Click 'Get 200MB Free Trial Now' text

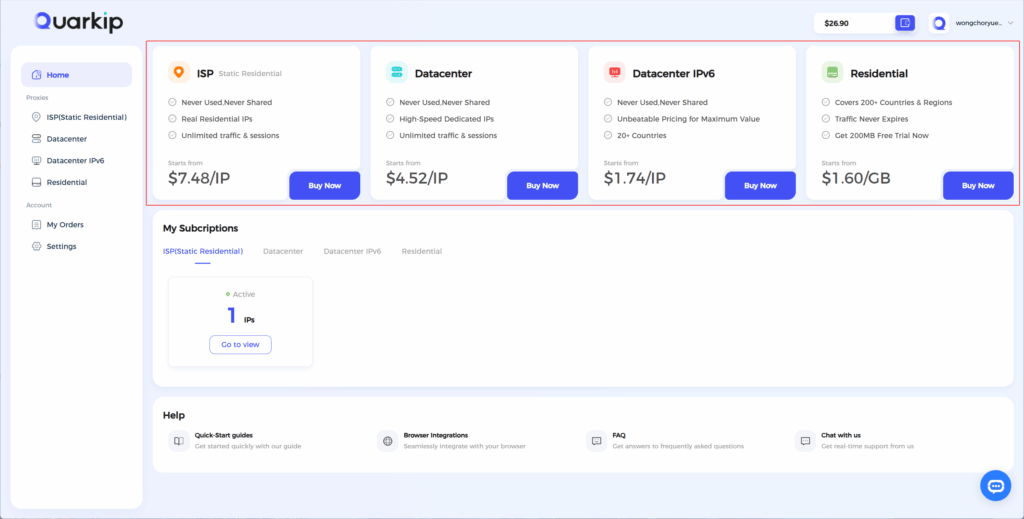tap(882, 136)
